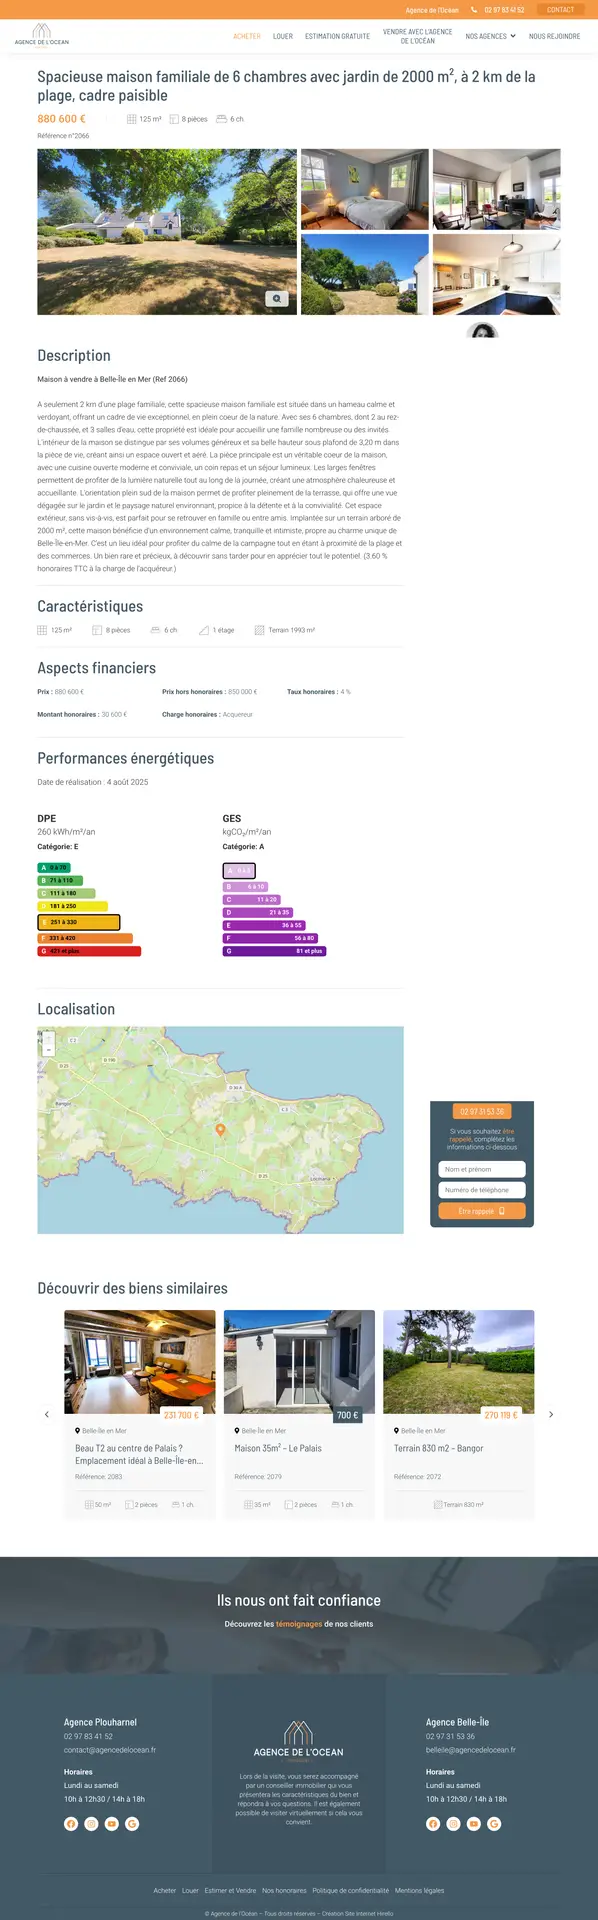Call Belle-Île footer number 02 97 31 53 36
This screenshot has height=1920, width=598.
pos(450,1737)
